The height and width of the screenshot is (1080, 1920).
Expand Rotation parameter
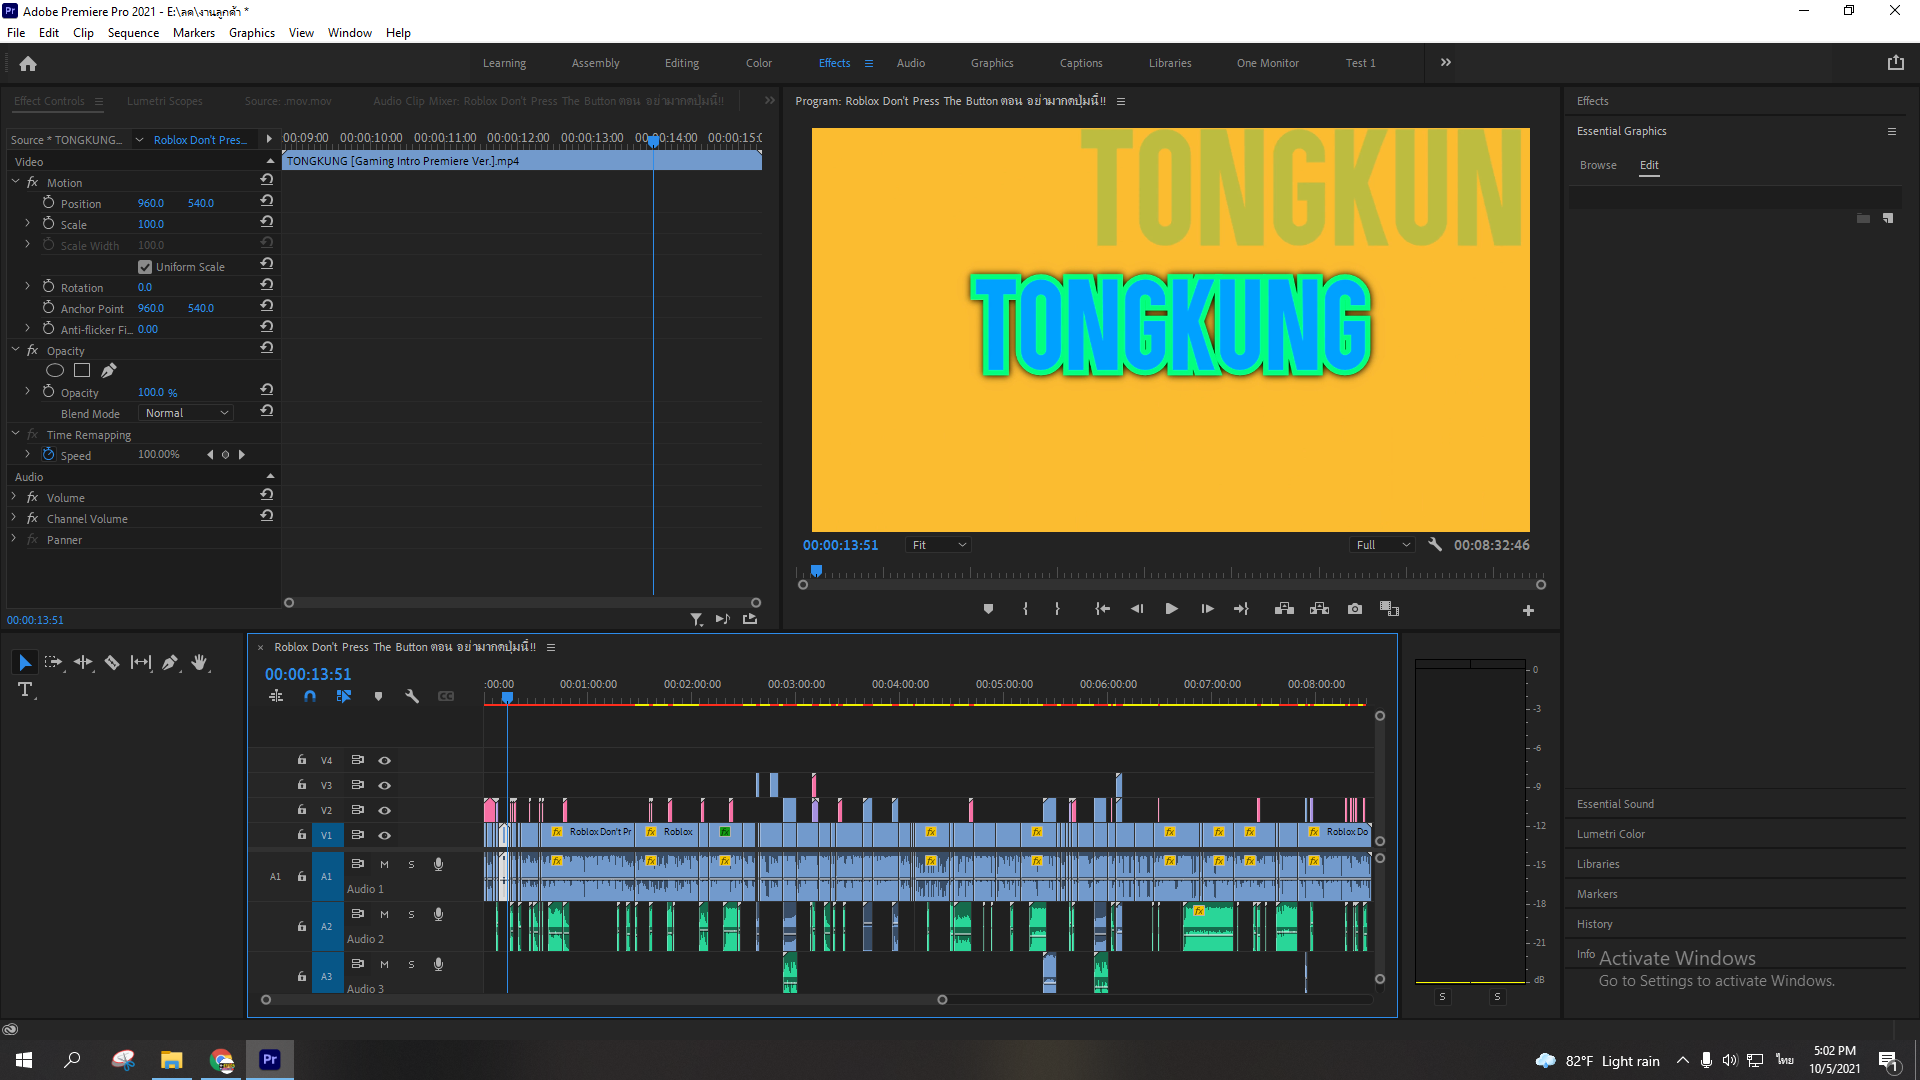pyautogui.click(x=28, y=287)
